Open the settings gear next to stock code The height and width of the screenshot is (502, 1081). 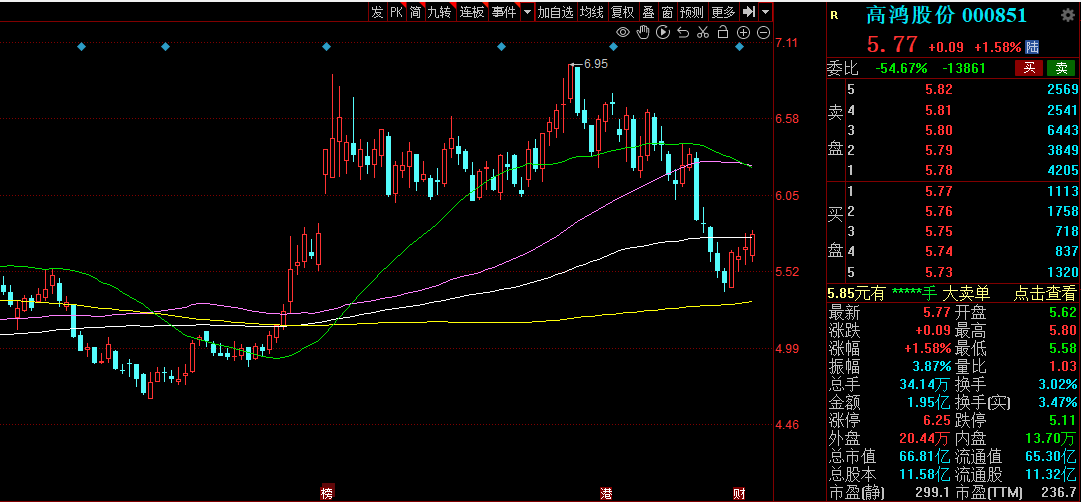pyautogui.click(x=1067, y=14)
